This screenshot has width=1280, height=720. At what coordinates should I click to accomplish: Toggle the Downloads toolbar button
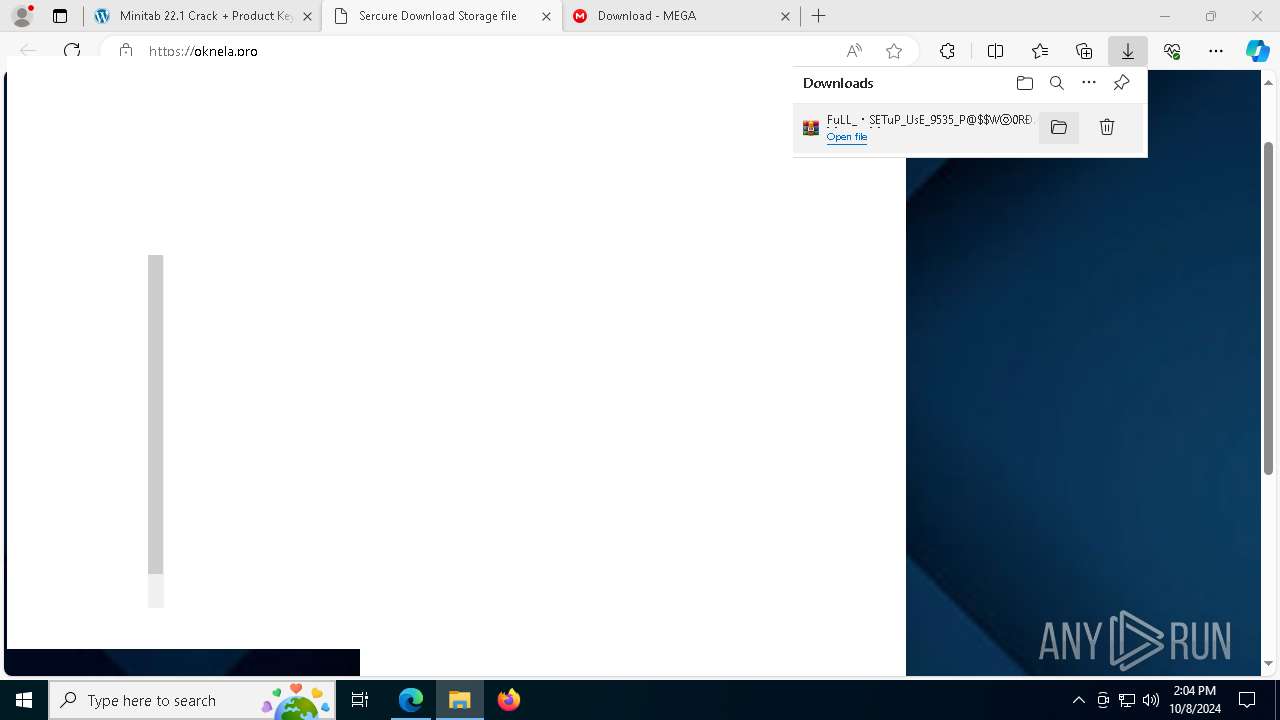[x=1128, y=51]
